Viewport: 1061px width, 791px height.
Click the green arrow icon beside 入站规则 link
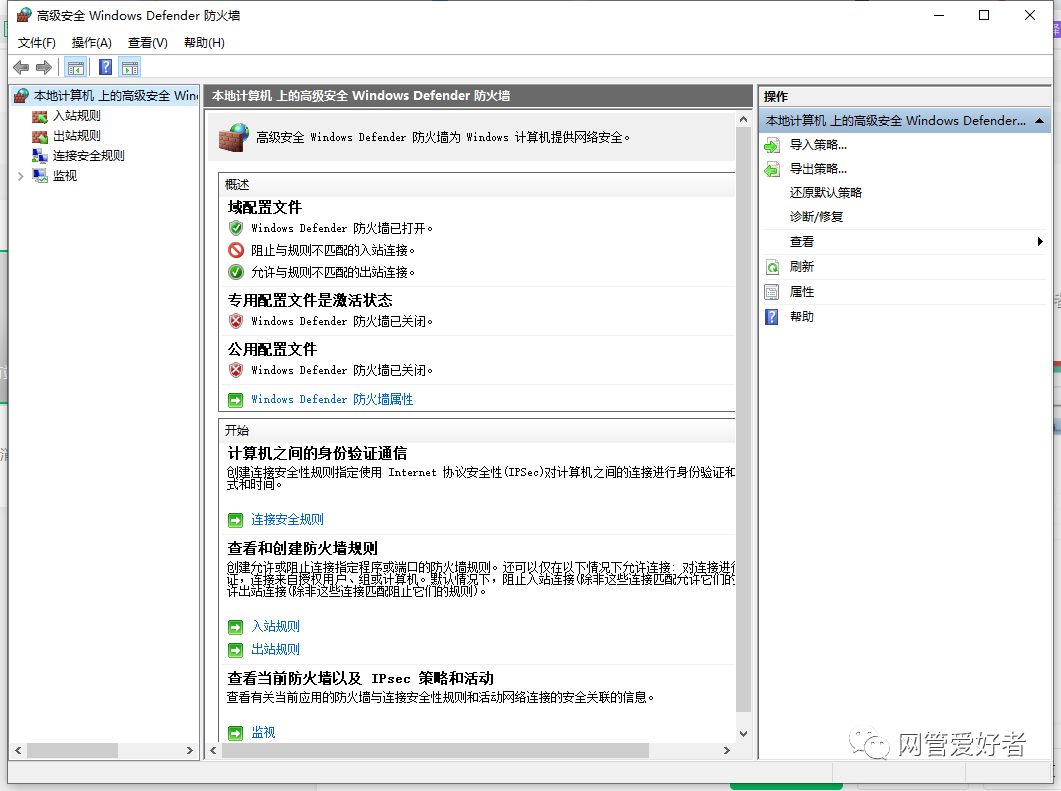235,627
